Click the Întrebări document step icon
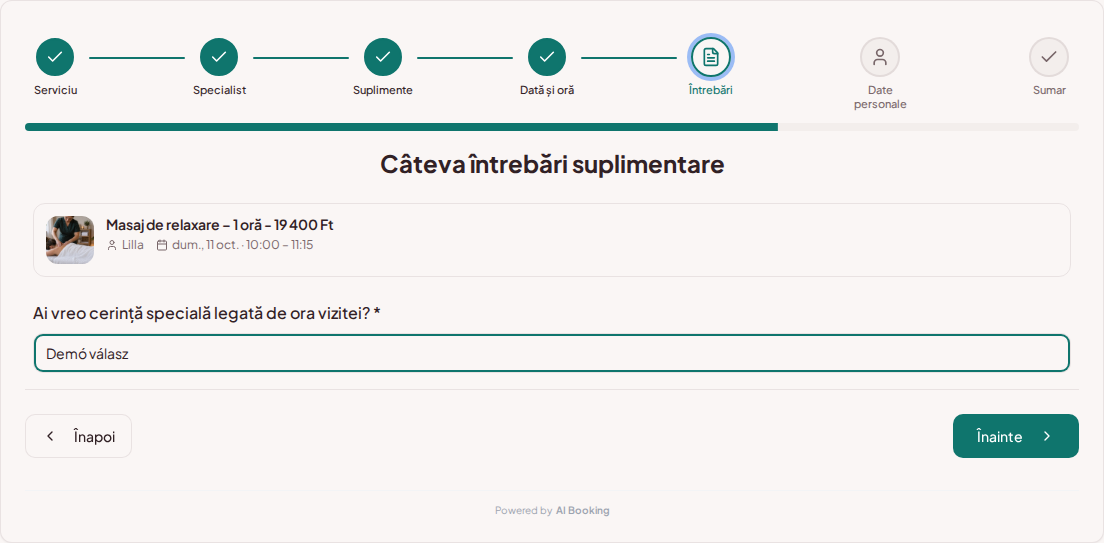Image resolution: width=1104 pixels, height=543 pixels. (x=711, y=57)
